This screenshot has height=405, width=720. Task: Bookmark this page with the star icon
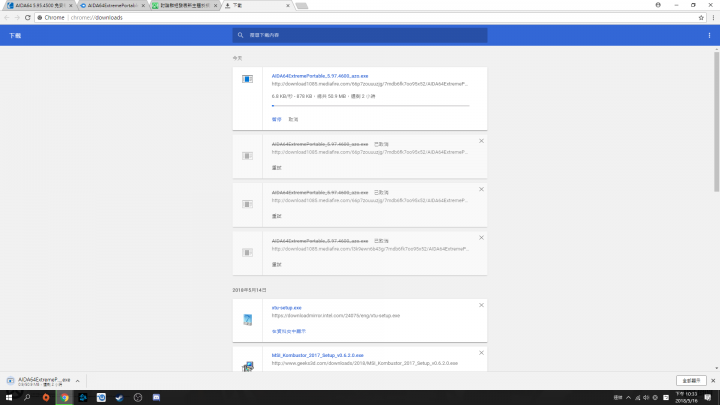(701, 17)
